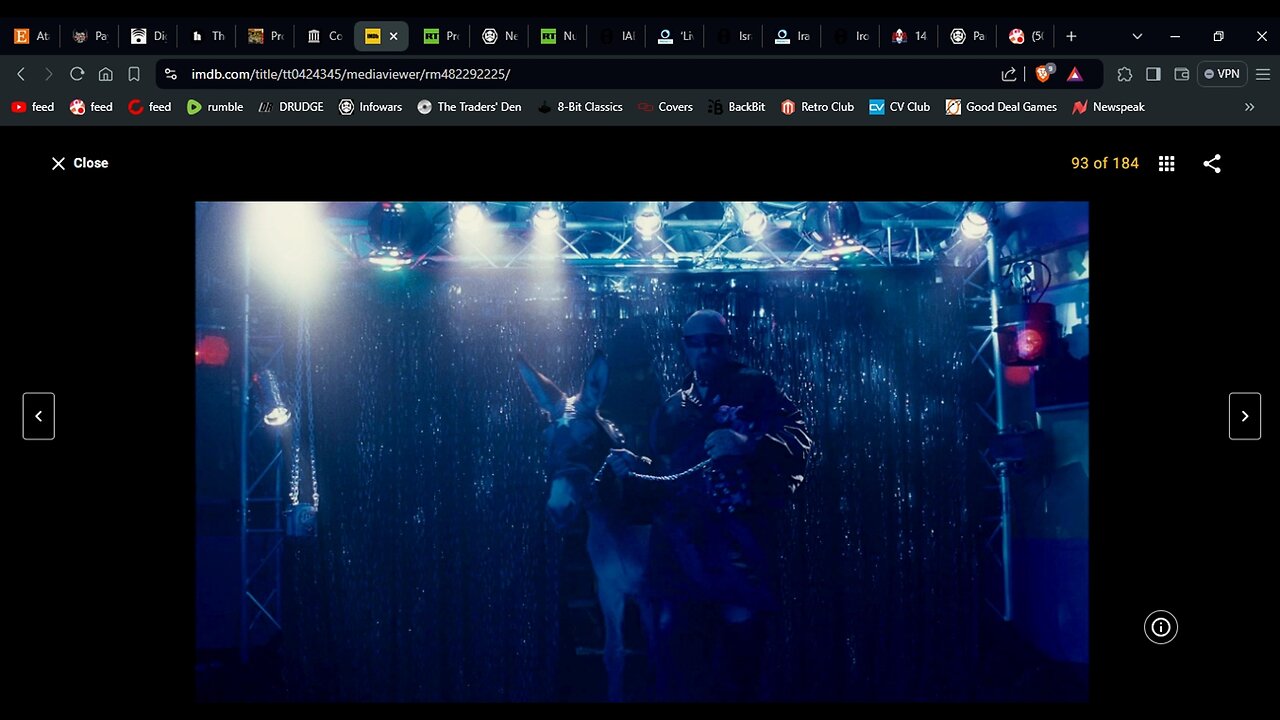This screenshot has width=1280, height=720.
Task: Open the DRUDGE bookmark
Action: click(290, 107)
